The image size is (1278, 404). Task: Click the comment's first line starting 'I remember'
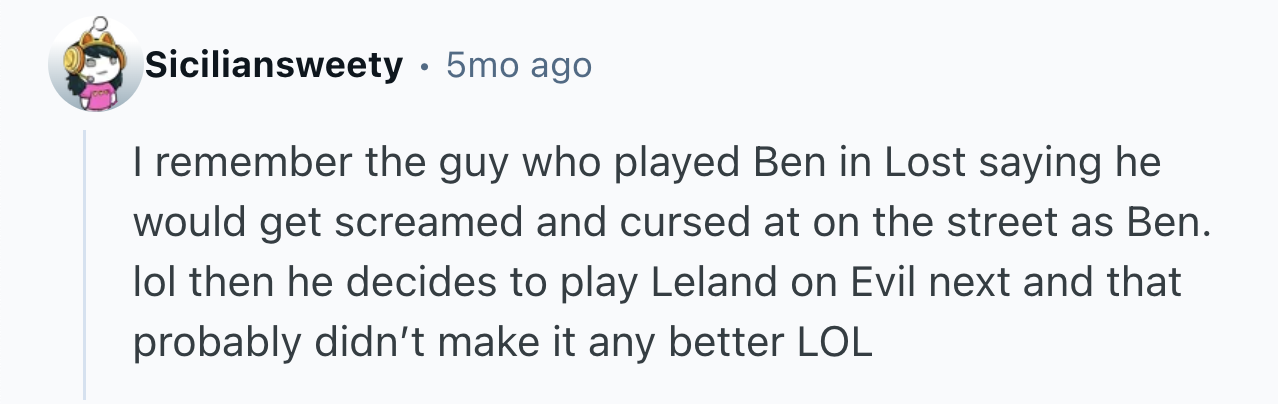646,163
